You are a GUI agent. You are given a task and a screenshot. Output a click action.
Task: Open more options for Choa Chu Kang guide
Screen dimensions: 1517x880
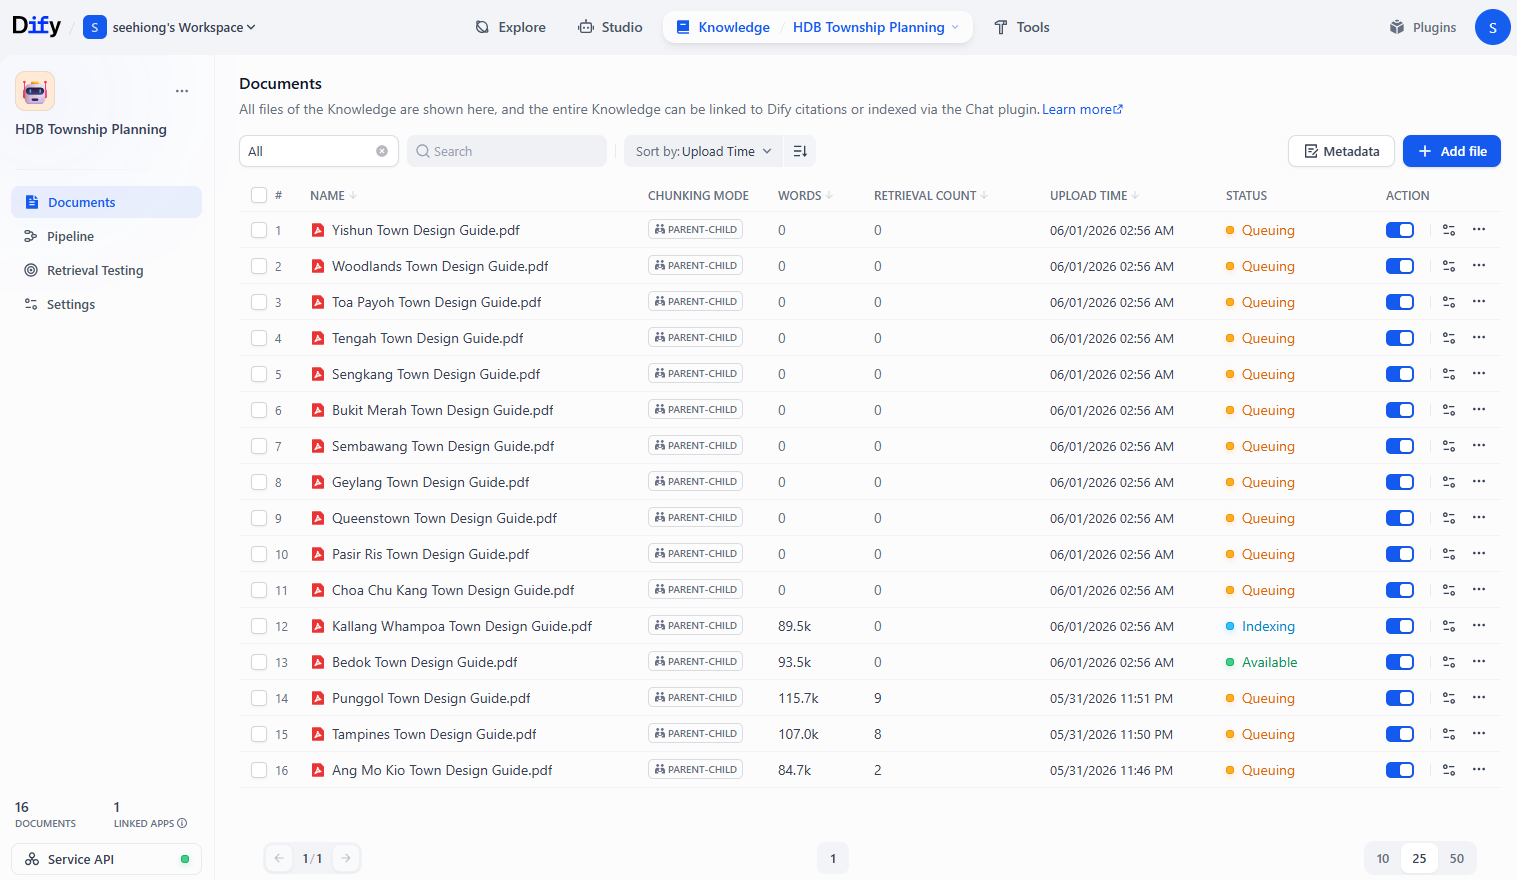coord(1479,590)
